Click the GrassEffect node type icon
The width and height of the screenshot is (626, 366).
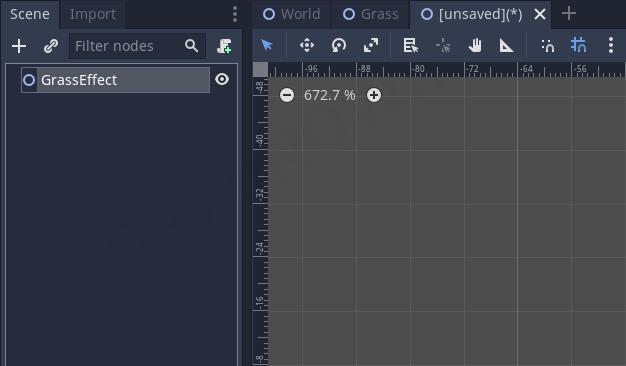tap(29, 80)
